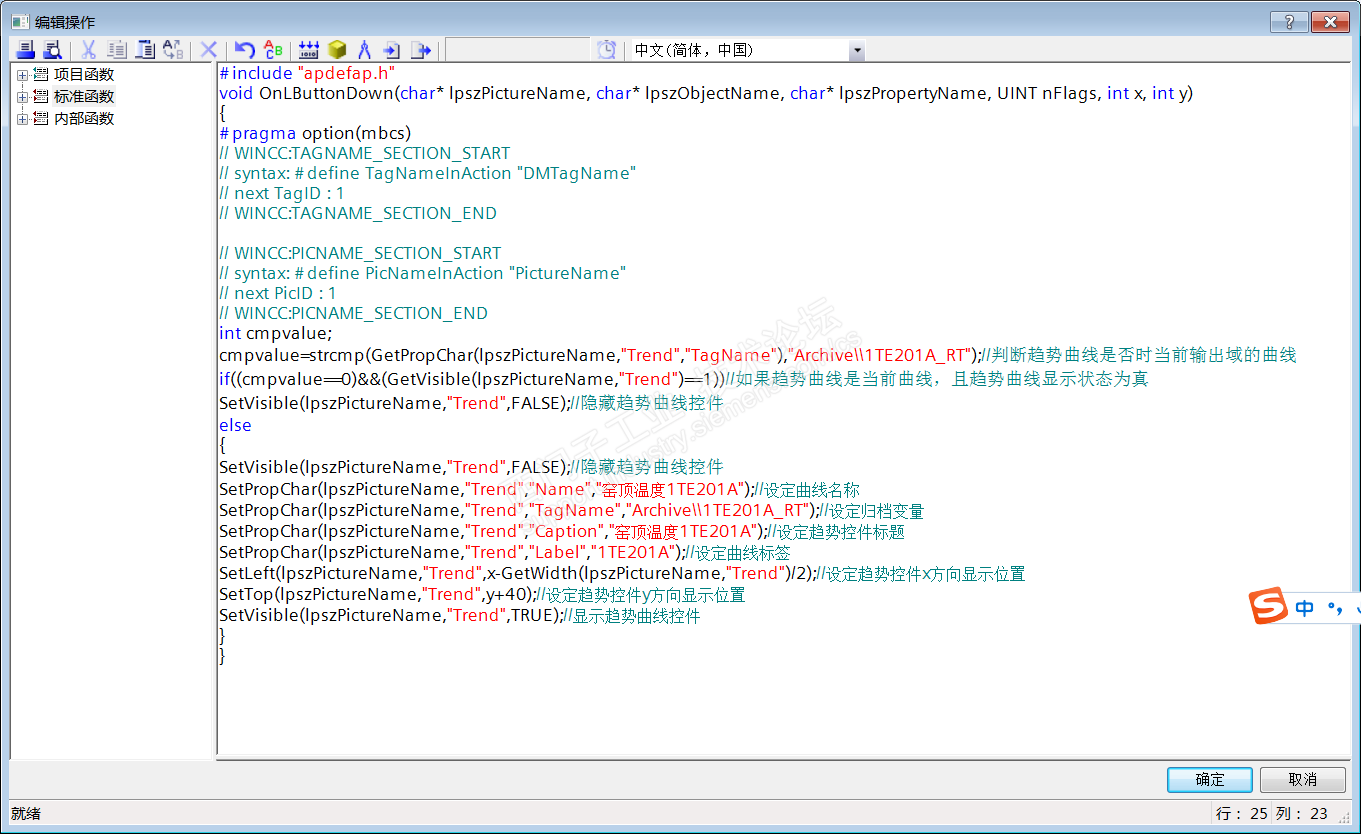Click the Undo arrow icon
This screenshot has width=1361, height=834.
coord(244,50)
